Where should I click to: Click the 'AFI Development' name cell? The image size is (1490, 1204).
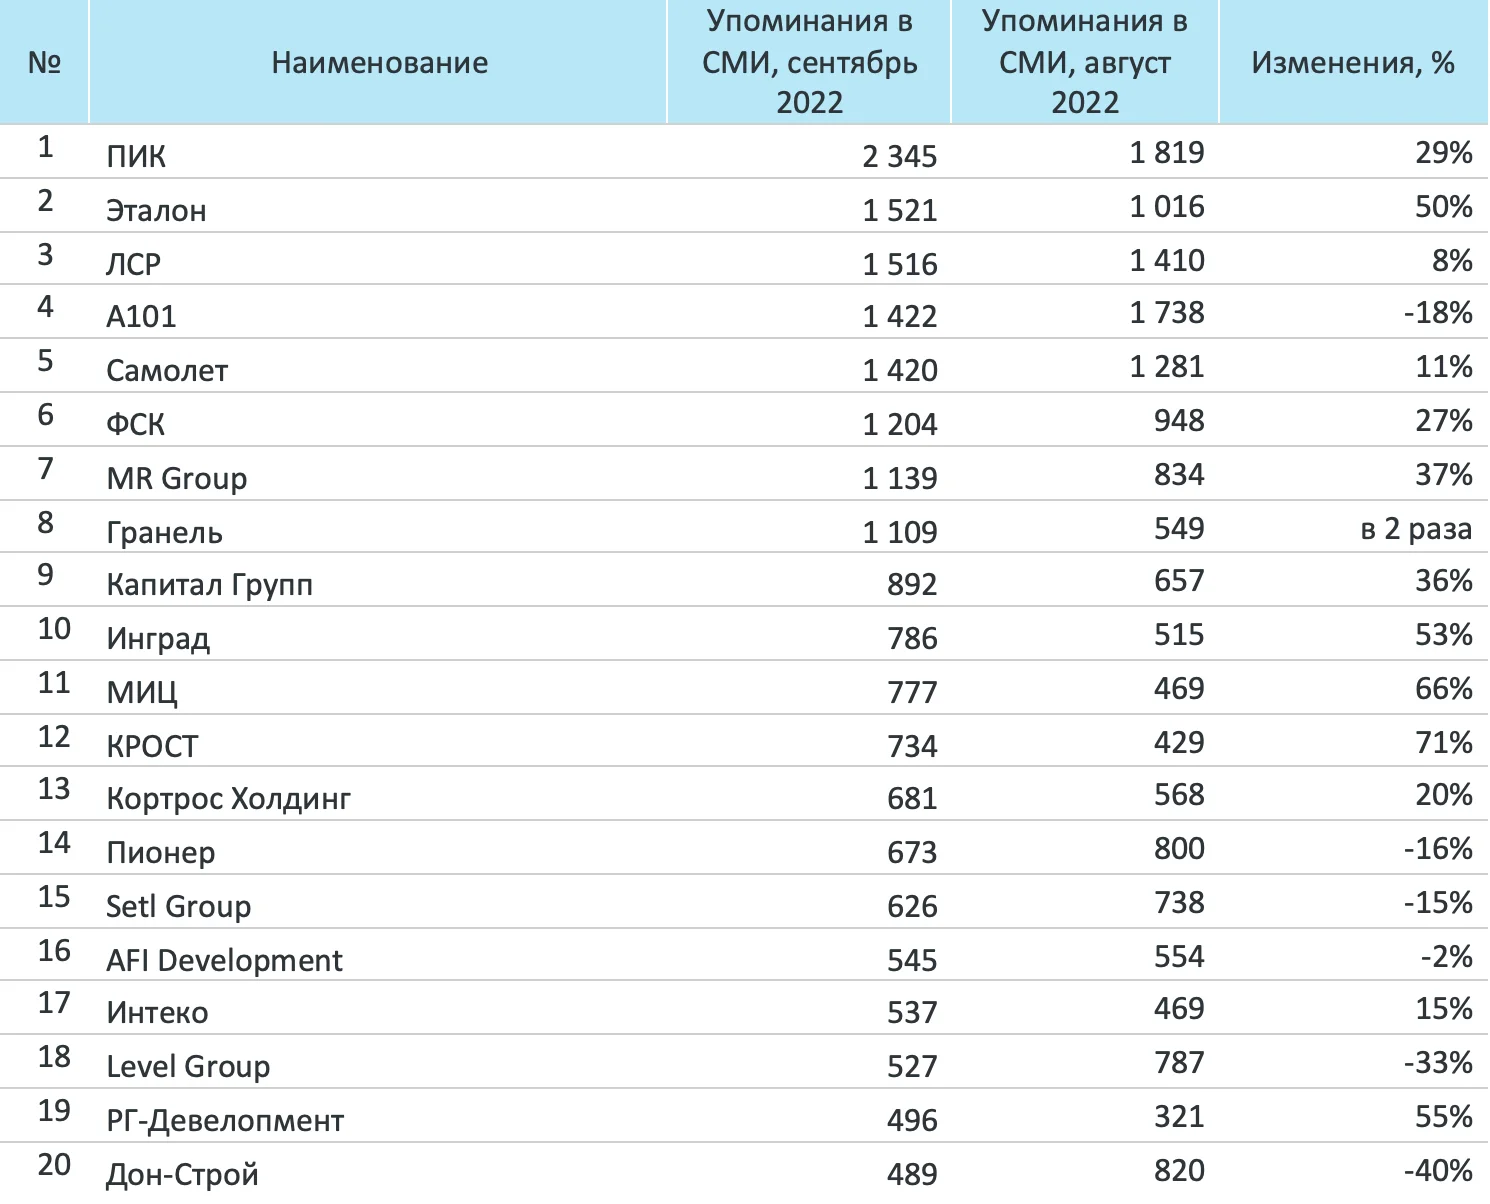pos(224,961)
